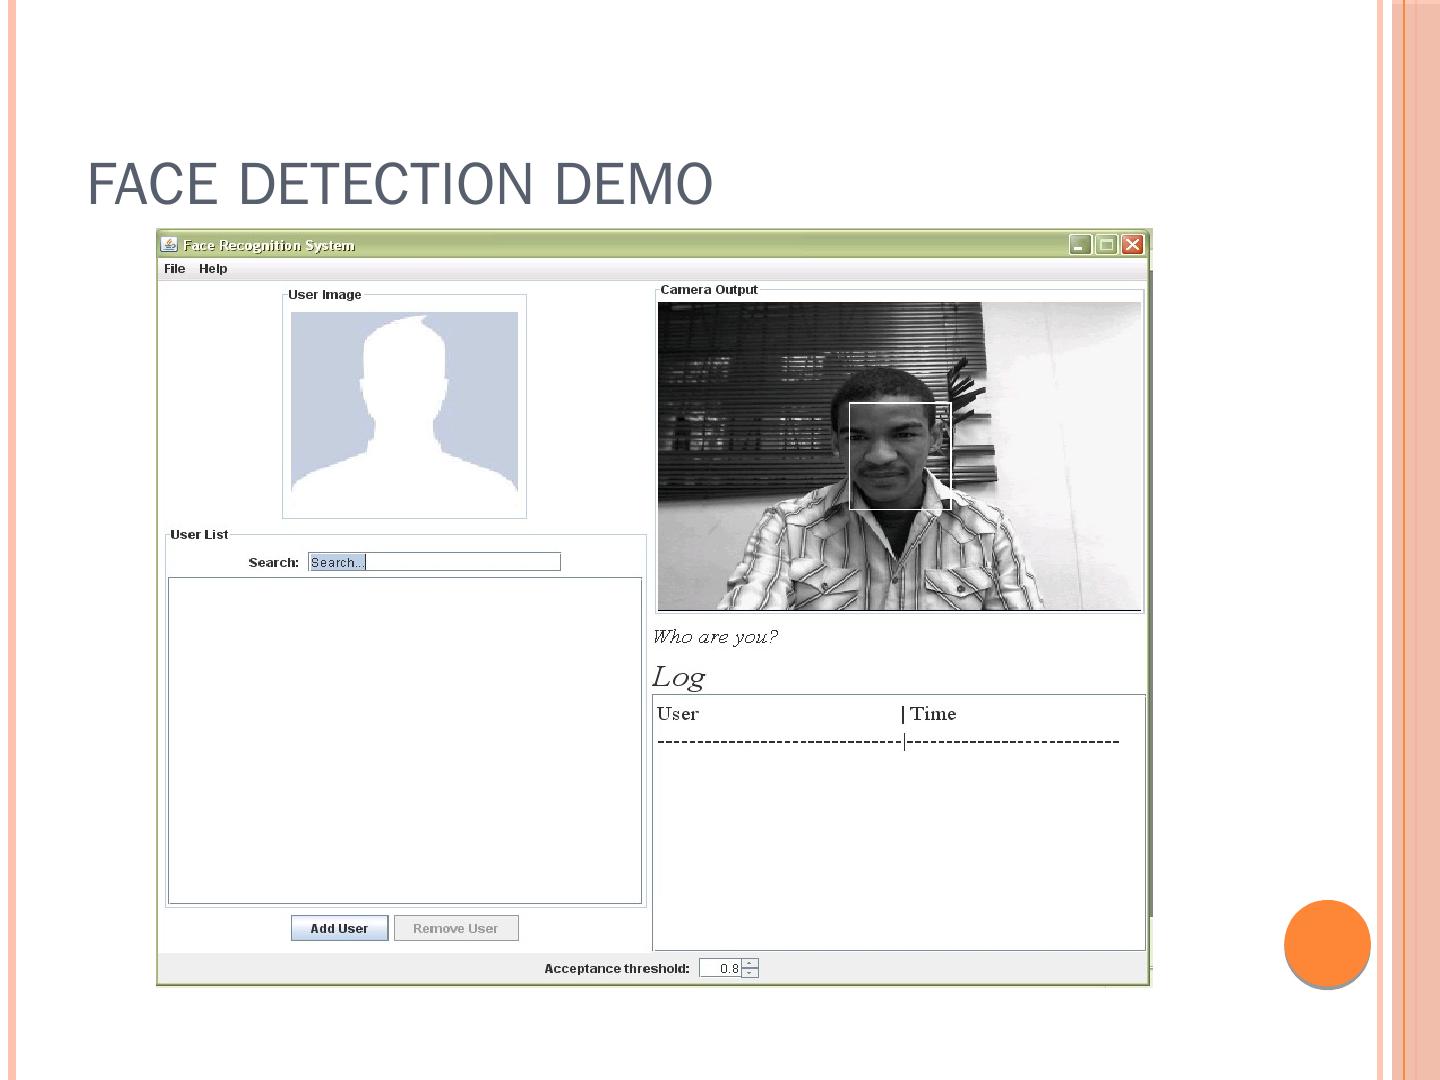Click the Java icon in the title bar
This screenshot has height=1080, width=1440.
point(170,245)
